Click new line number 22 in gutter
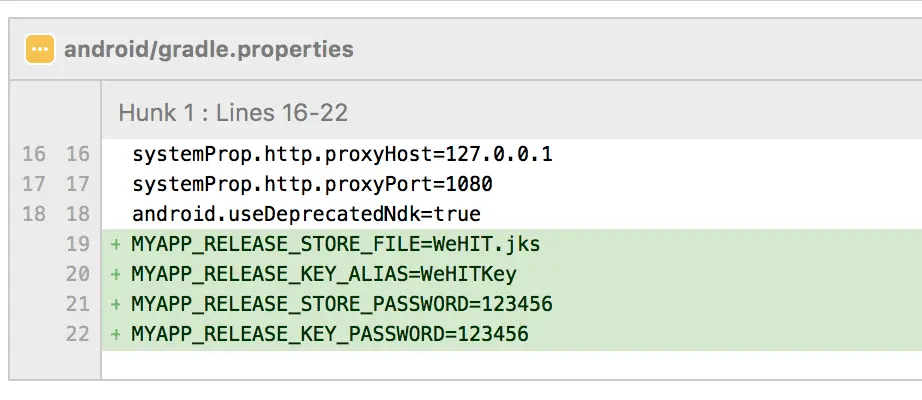The image size is (922, 400). [78, 334]
